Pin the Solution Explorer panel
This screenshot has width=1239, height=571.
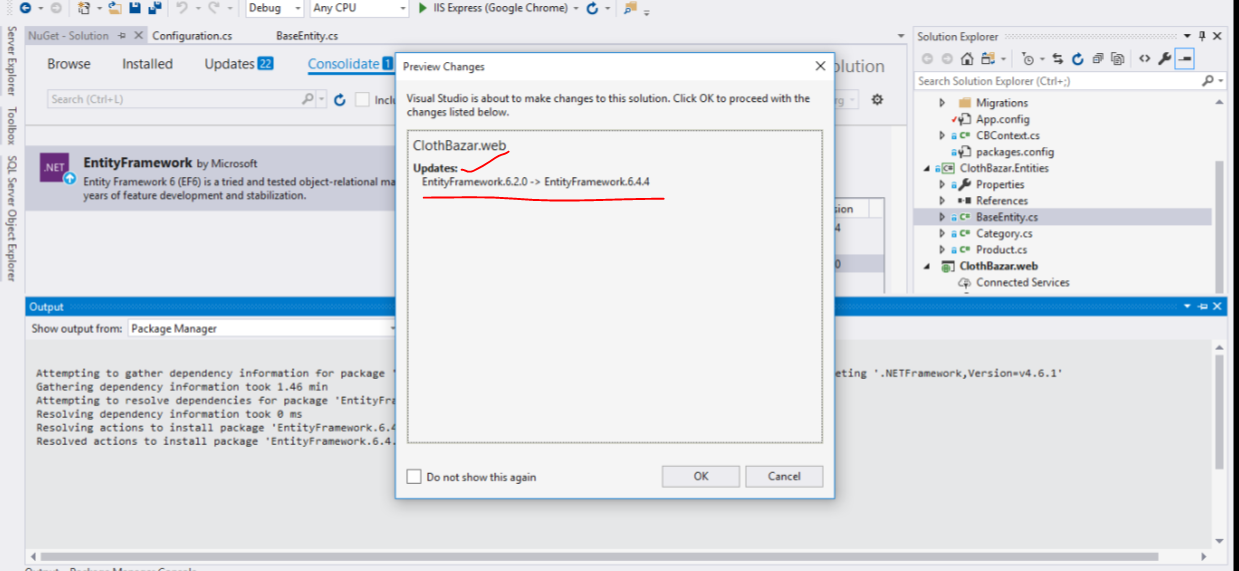pyautogui.click(x=1202, y=36)
